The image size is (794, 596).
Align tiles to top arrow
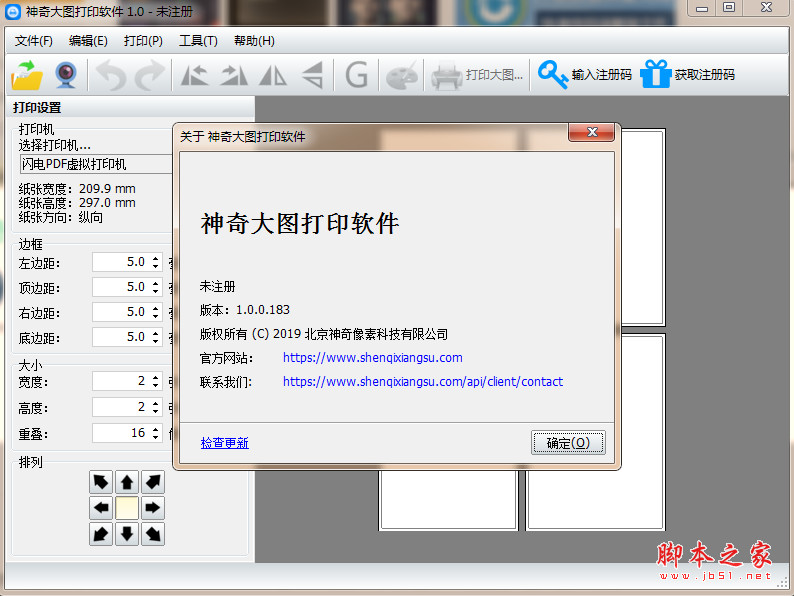127,482
